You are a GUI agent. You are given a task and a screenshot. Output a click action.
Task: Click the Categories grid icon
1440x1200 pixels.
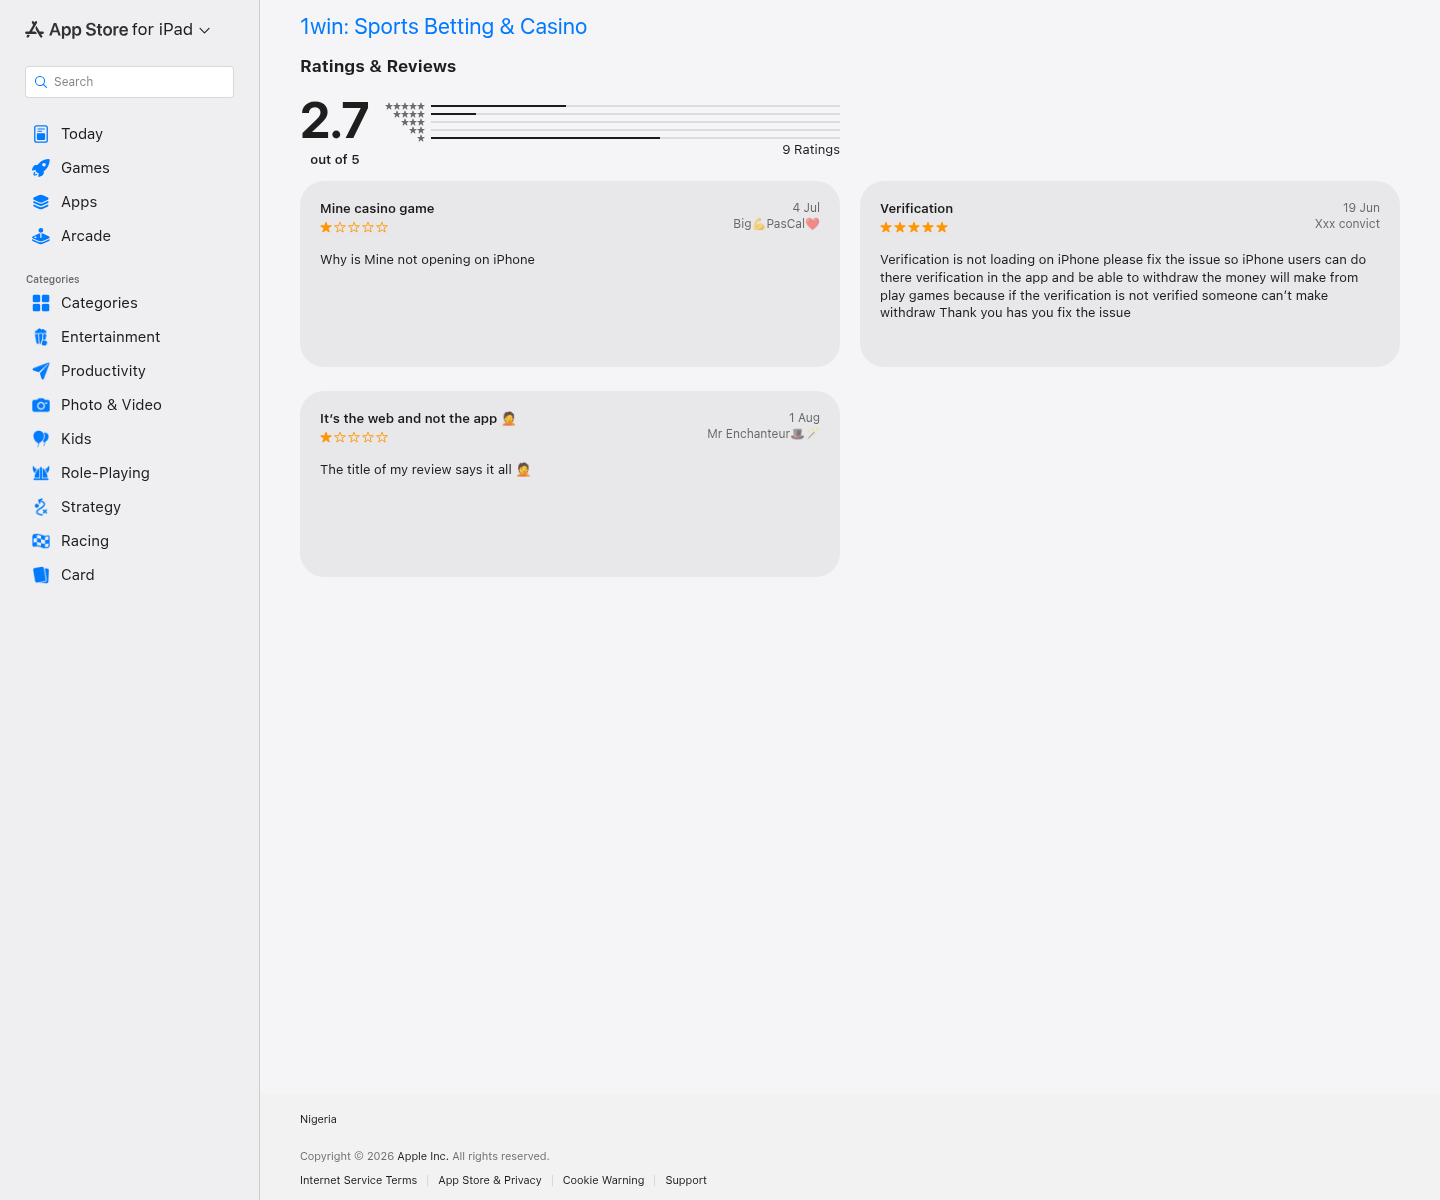point(41,303)
